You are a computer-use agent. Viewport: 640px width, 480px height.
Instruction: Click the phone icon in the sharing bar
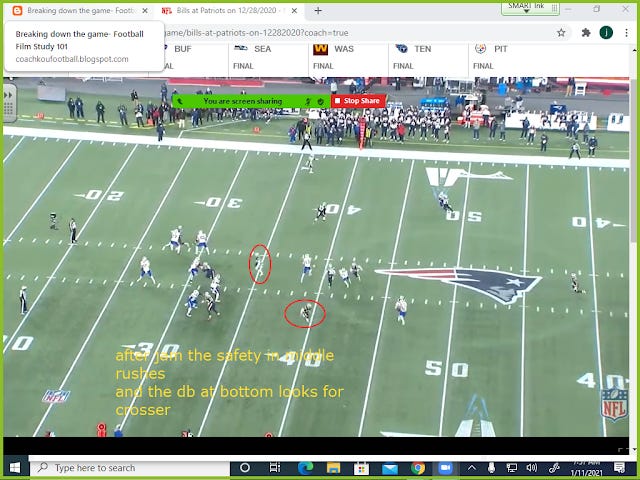(180, 101)
